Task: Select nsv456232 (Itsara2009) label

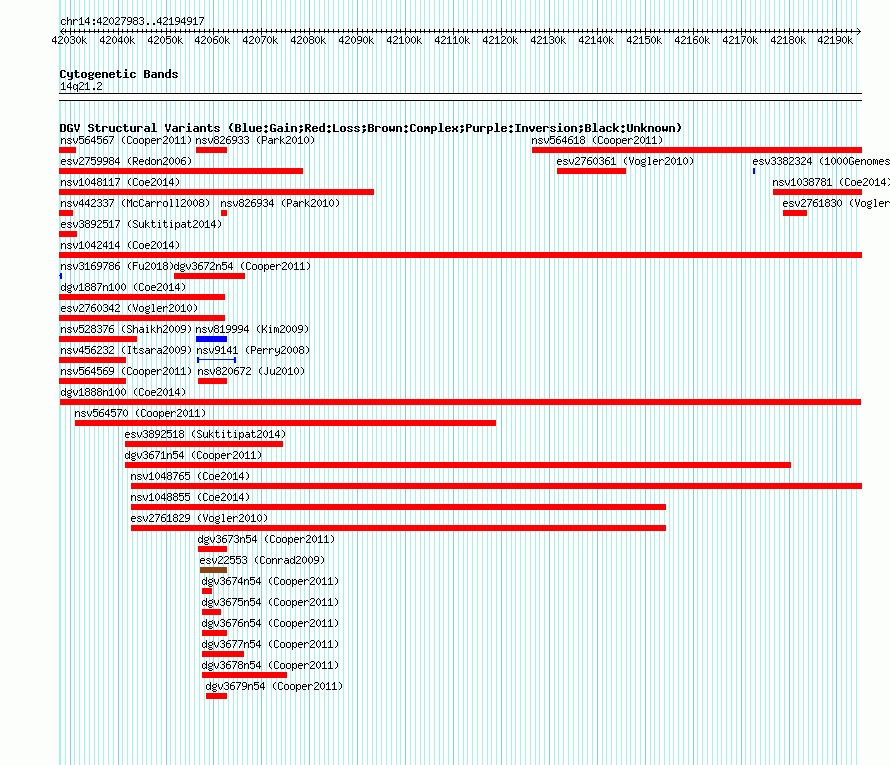Action: pos(126,350)
